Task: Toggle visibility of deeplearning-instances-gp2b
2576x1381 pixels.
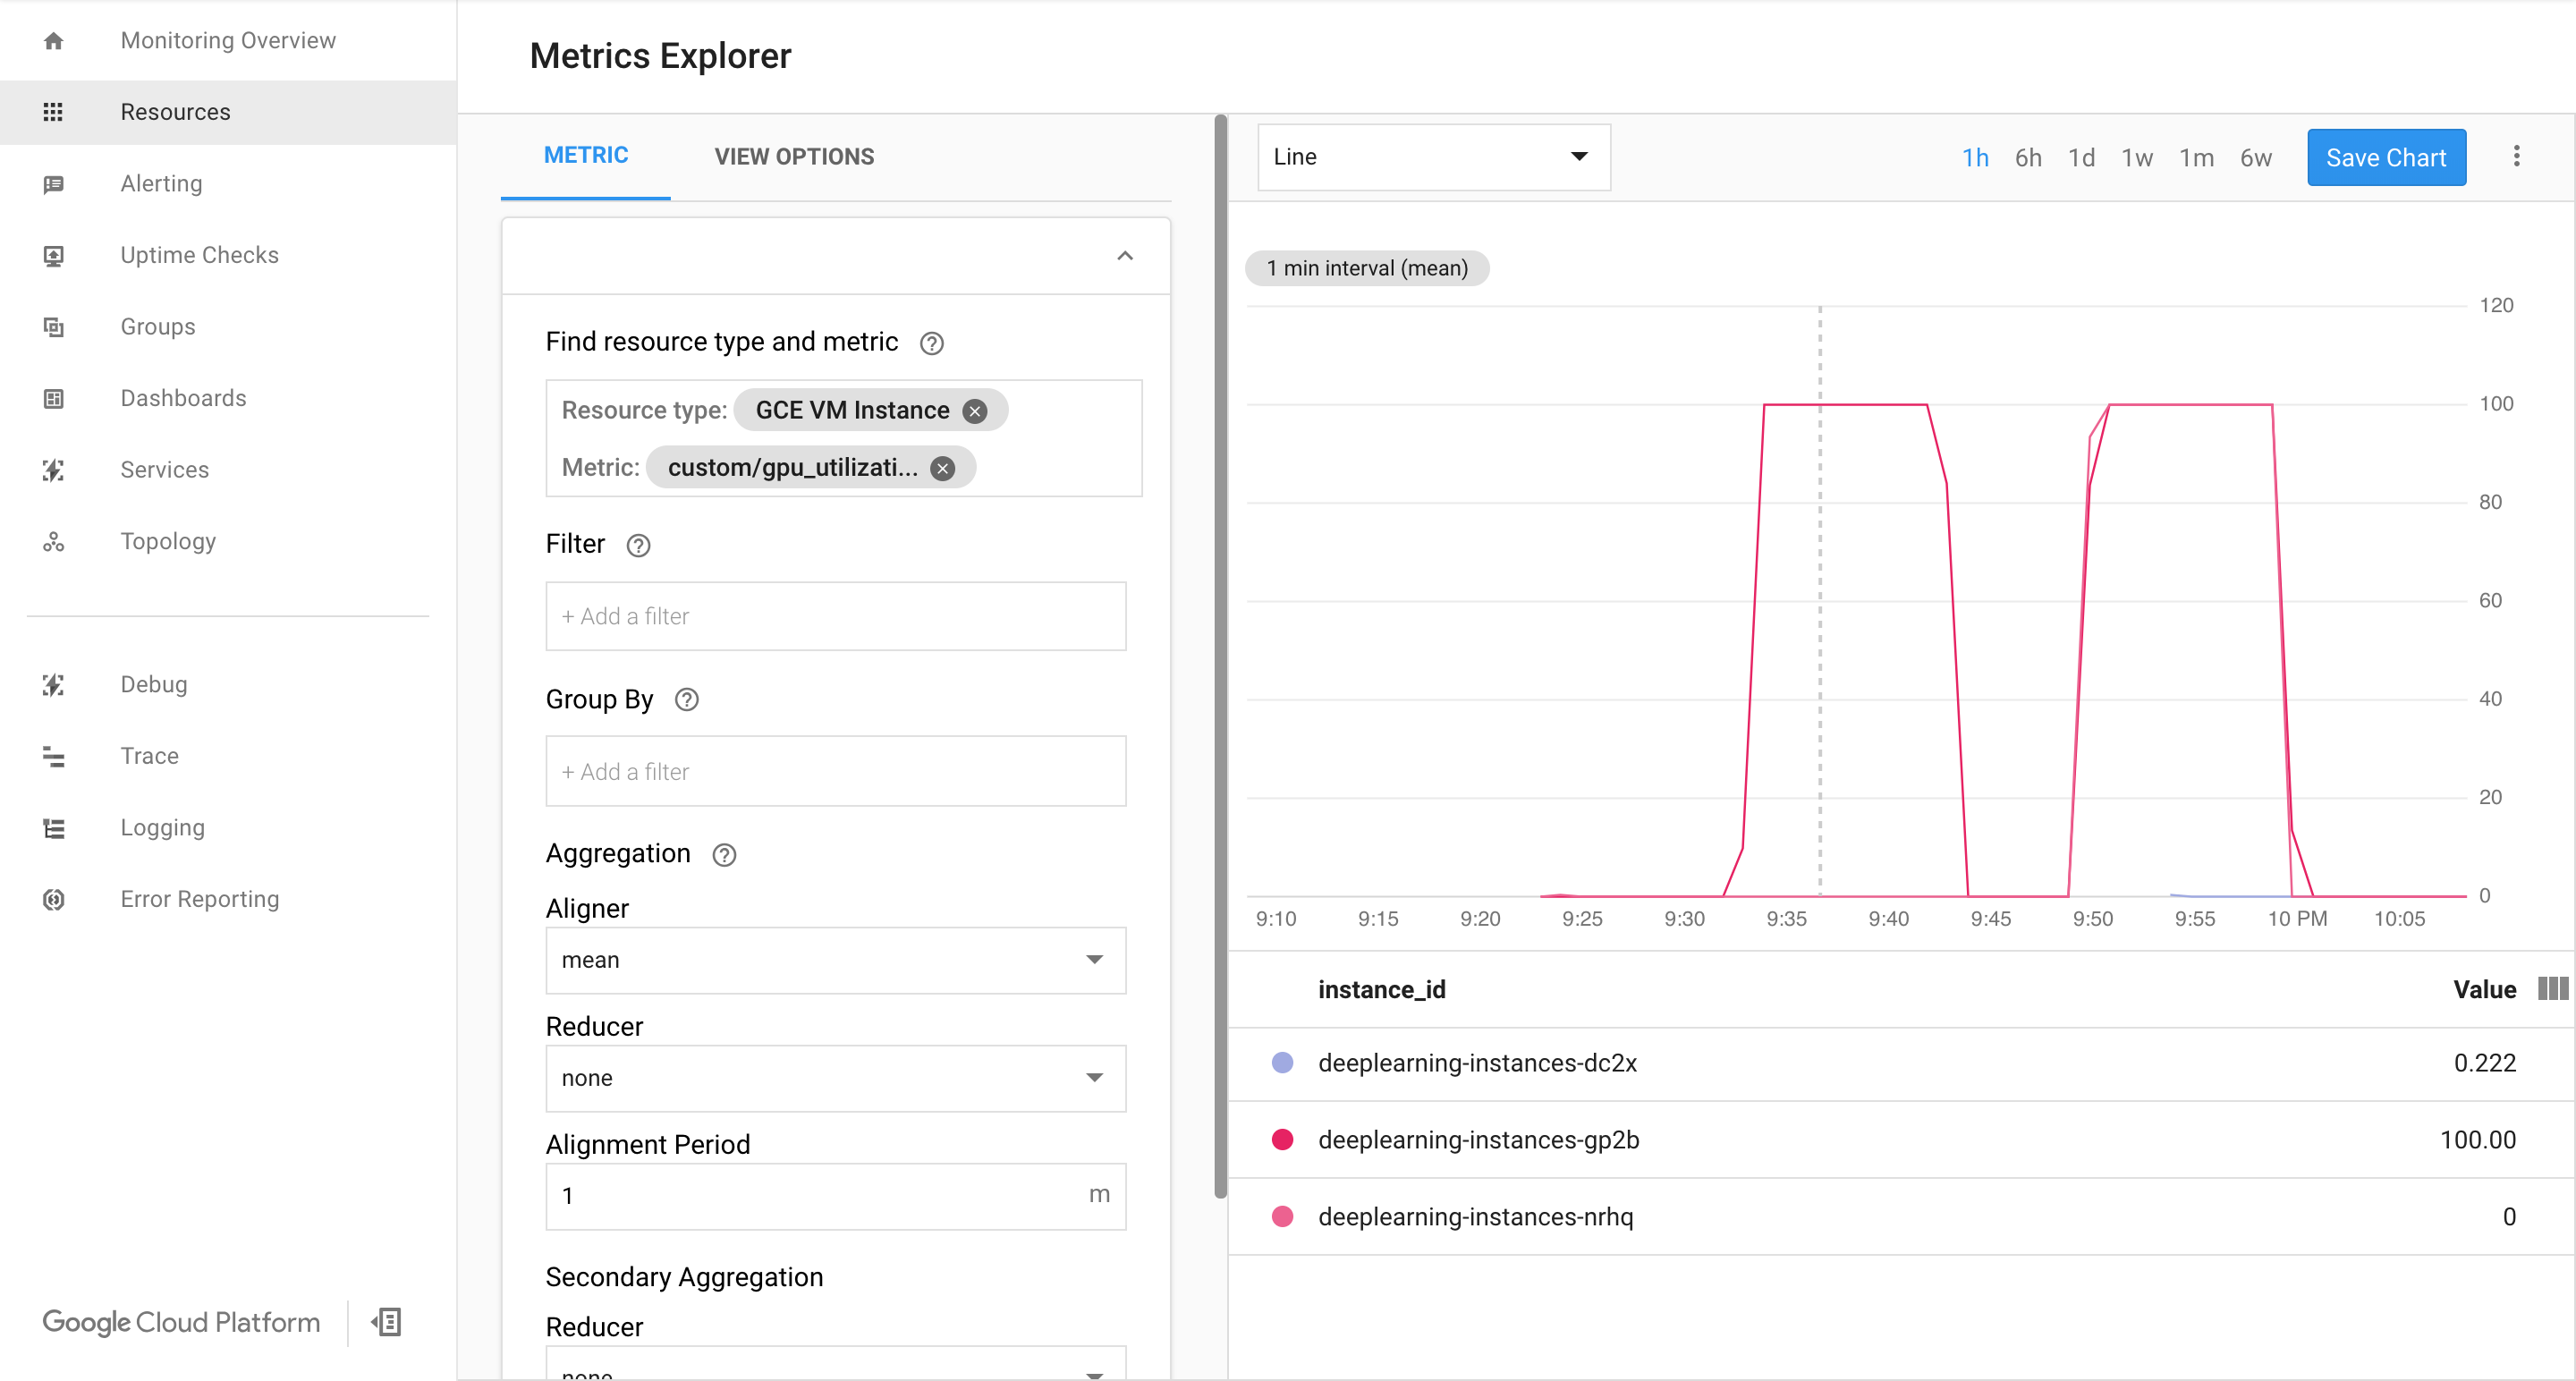Action: pos(1283,1140)
